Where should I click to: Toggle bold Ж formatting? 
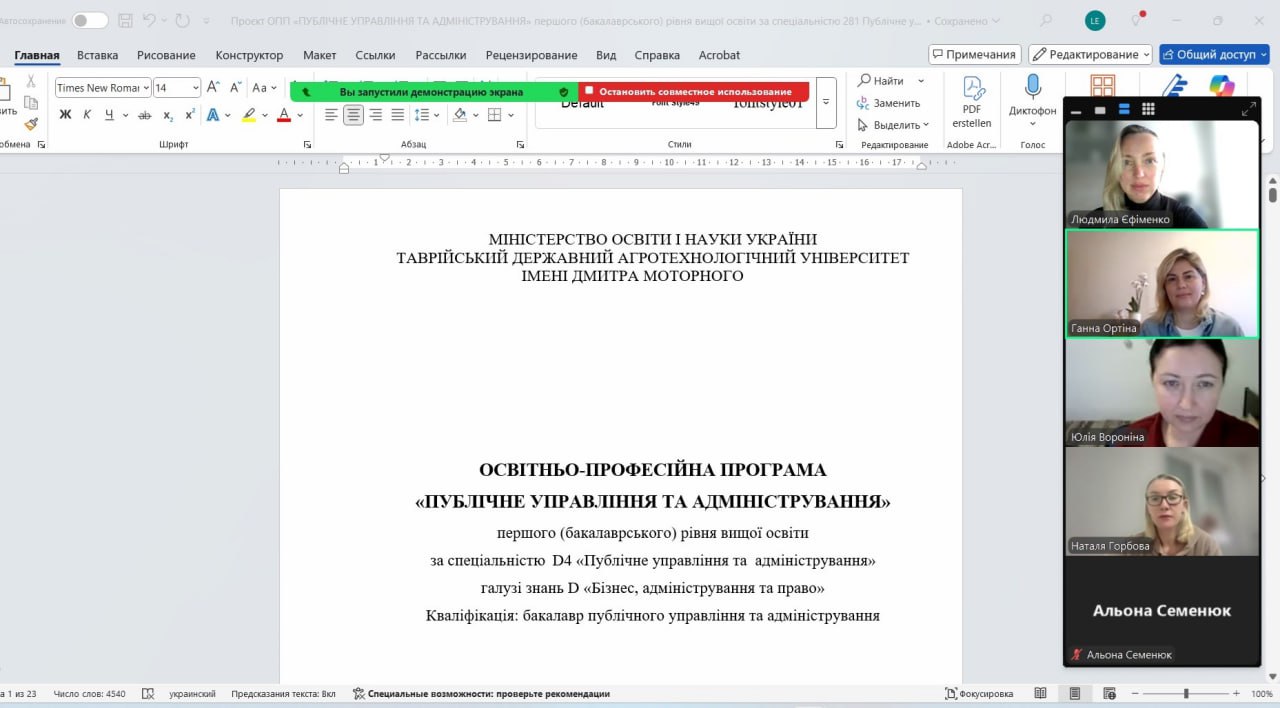65,115
